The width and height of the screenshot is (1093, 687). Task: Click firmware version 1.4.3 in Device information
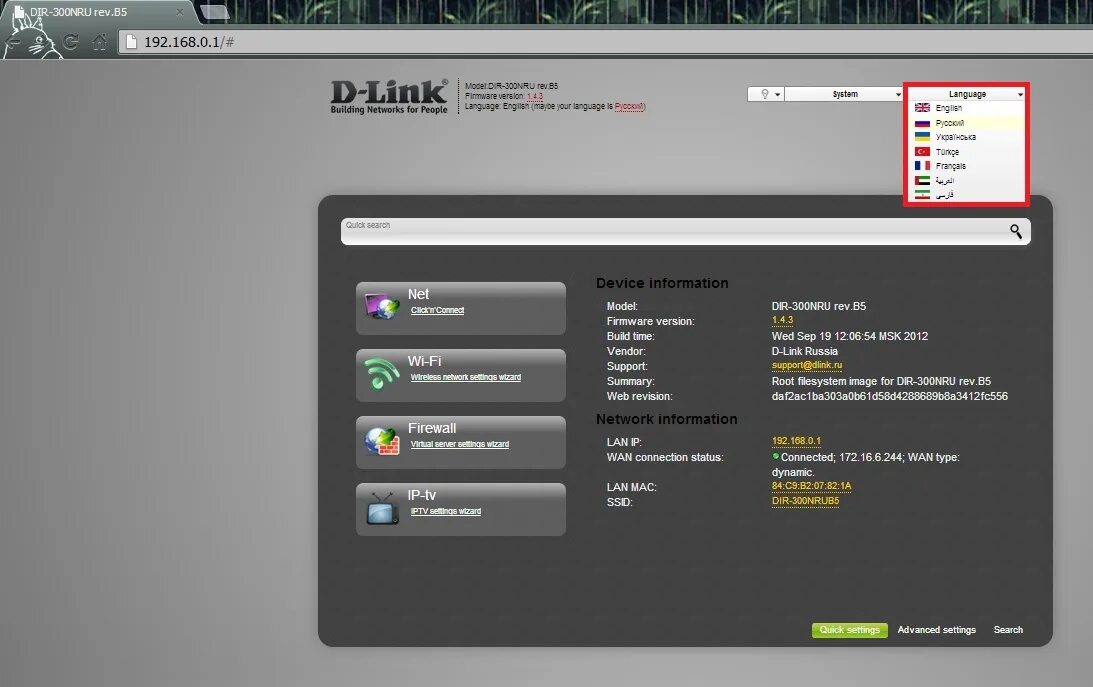click(782, 321)
